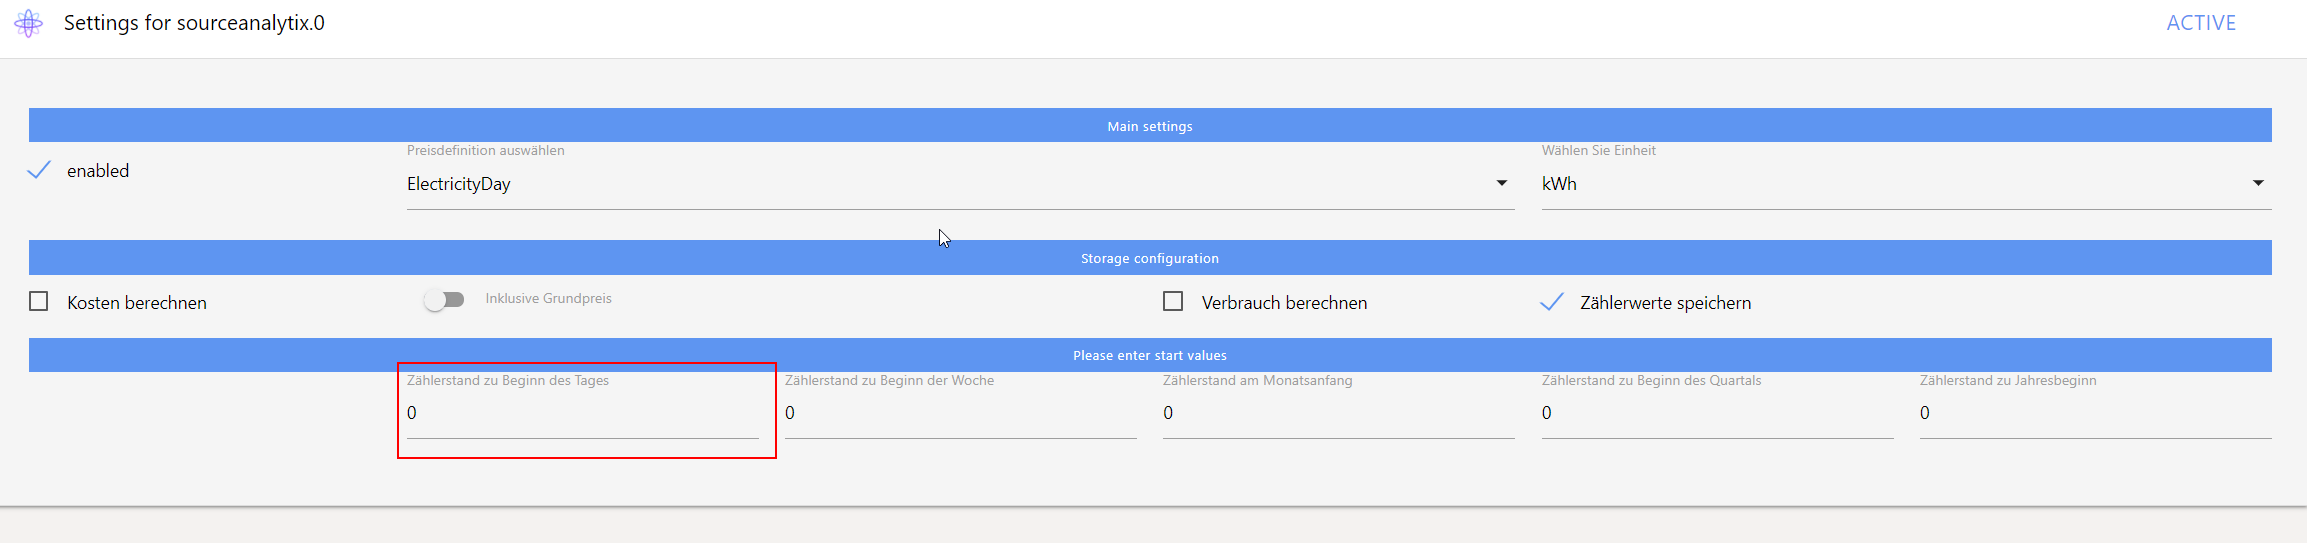This screenshot has height=543, width=2307.
Task: Check the Verbrauch berechnen option
Action: pyautogui.click(x=1173, y=302)
